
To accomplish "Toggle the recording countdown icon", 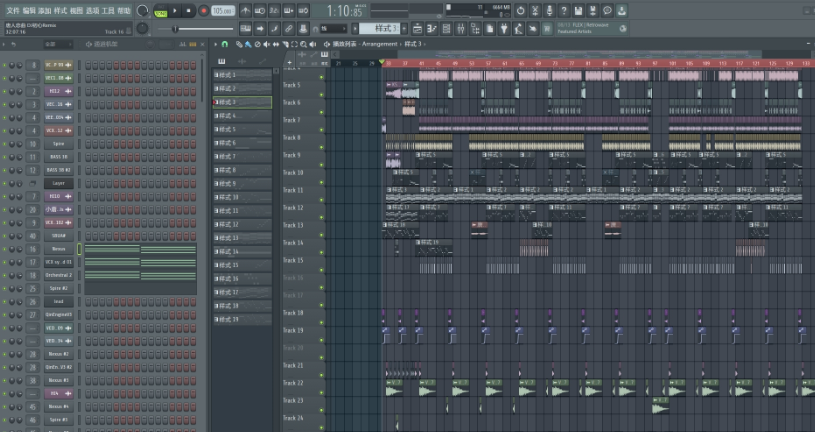I will 274,10.
